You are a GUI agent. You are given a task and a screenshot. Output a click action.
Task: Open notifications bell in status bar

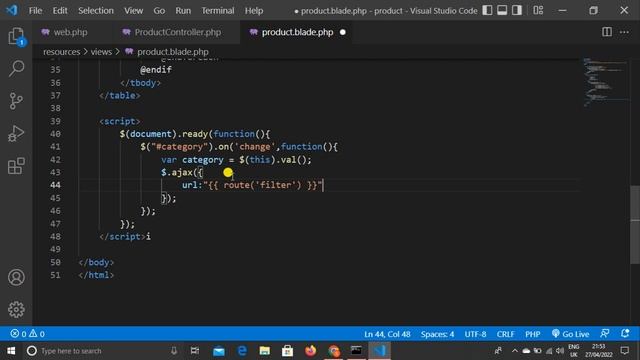(x=625, y=333)
